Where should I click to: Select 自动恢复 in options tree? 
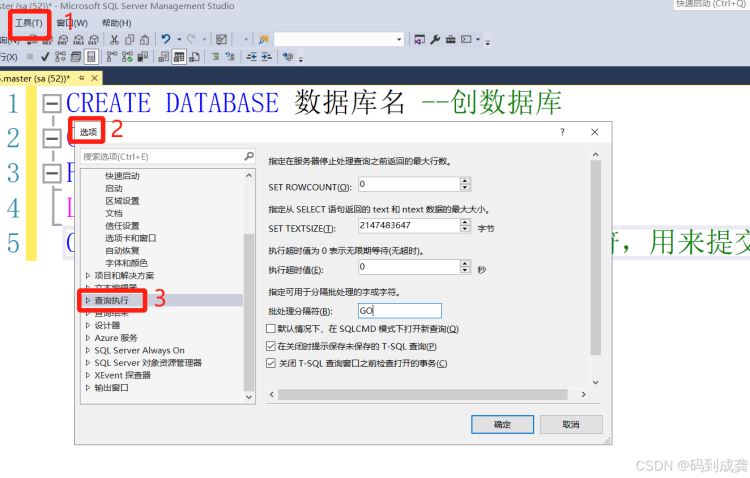coord(122,250)
